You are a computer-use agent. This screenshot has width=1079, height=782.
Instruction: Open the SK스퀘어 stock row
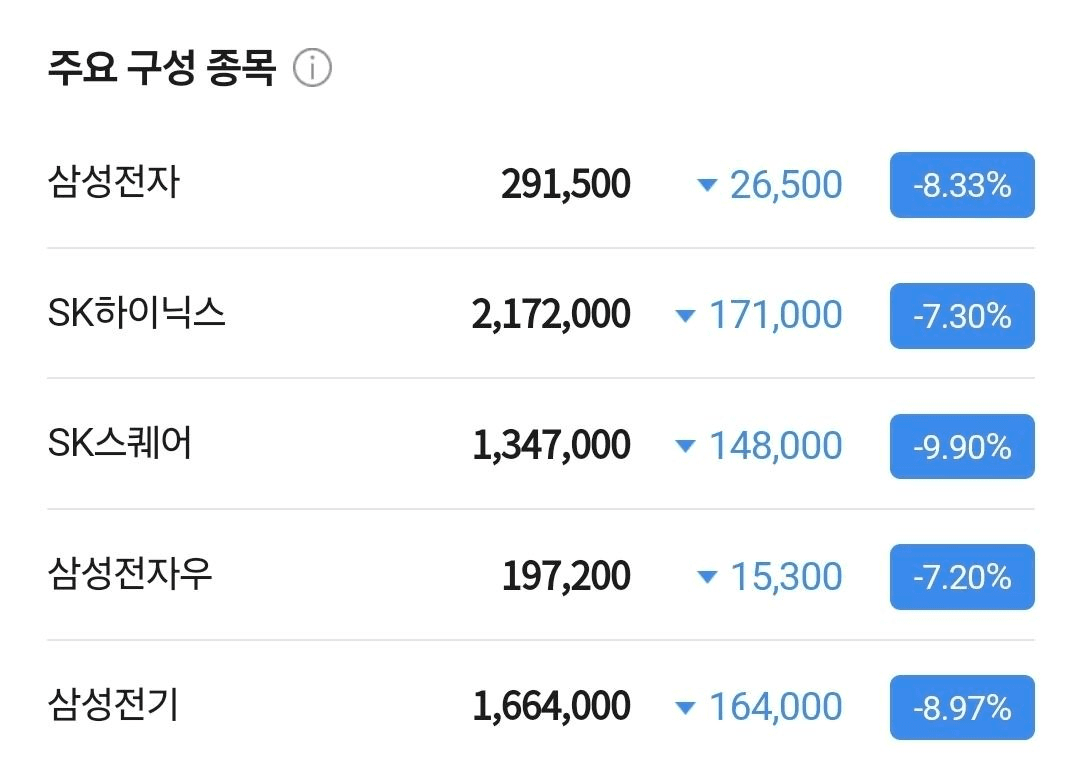coord(541,444)
